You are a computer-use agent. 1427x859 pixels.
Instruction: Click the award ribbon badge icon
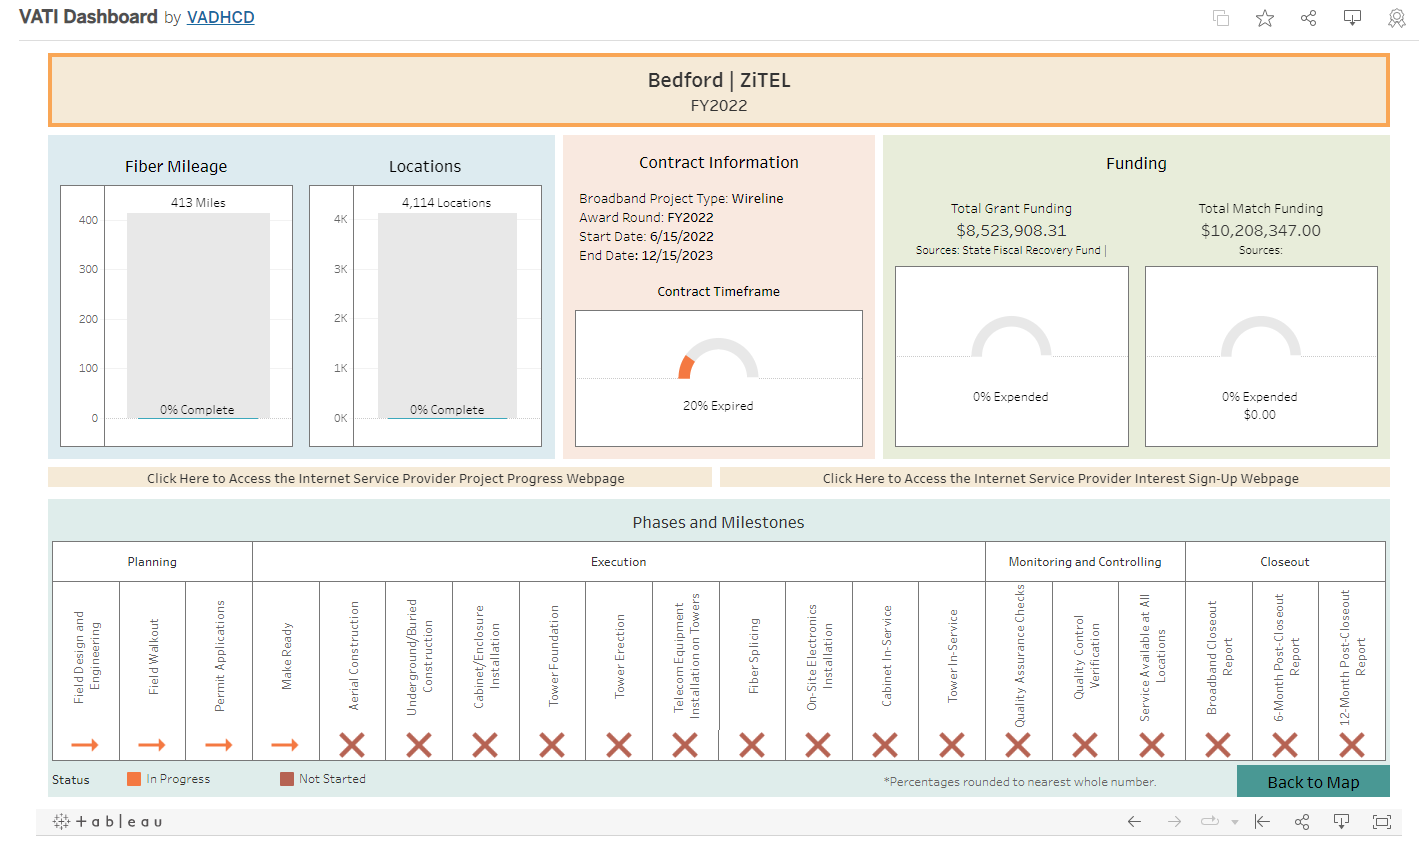[x=1397, y=18]
